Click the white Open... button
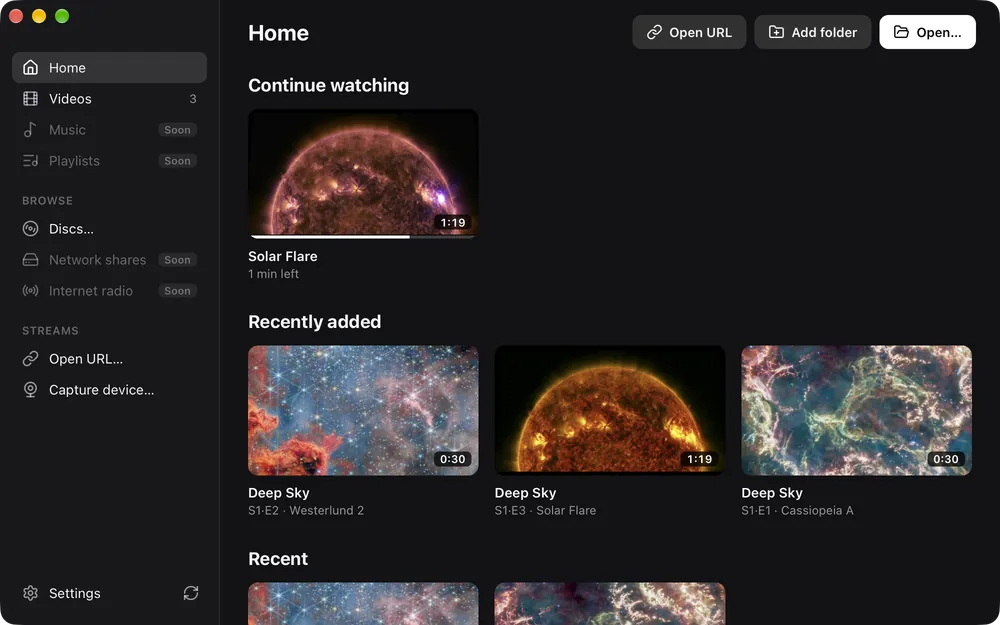 927,33
